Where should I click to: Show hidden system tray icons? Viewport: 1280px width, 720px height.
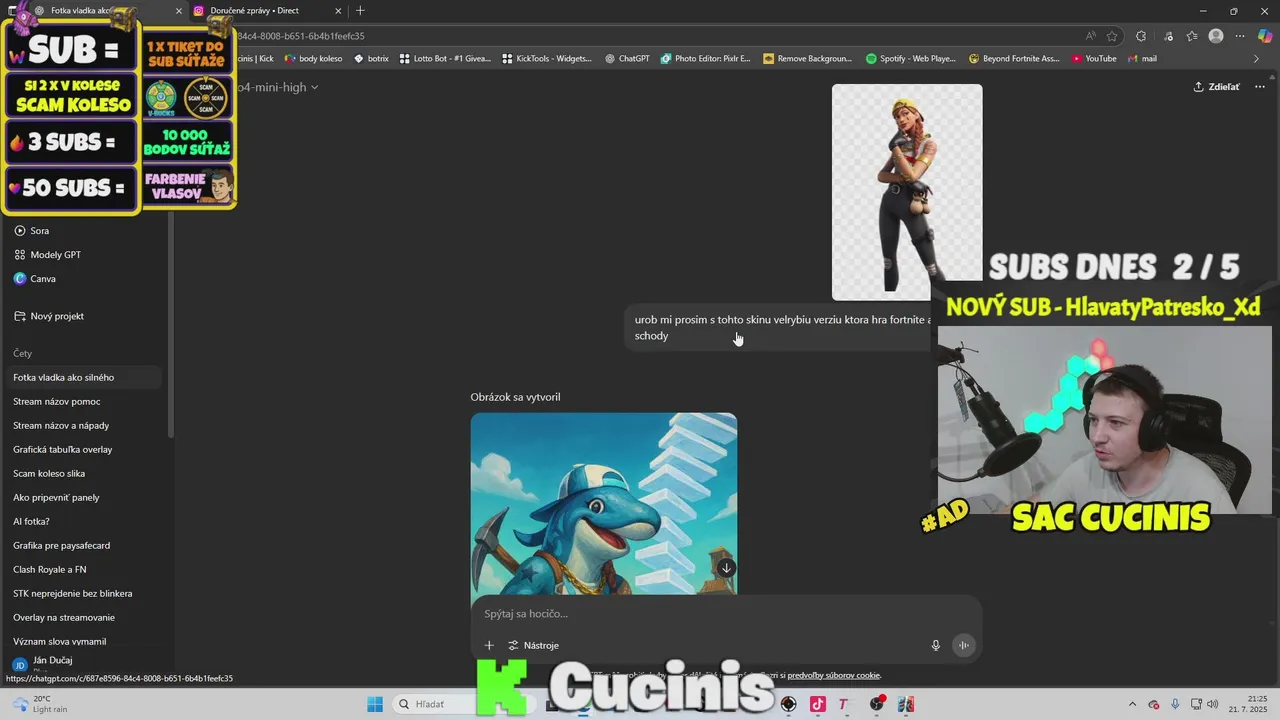1132,704
